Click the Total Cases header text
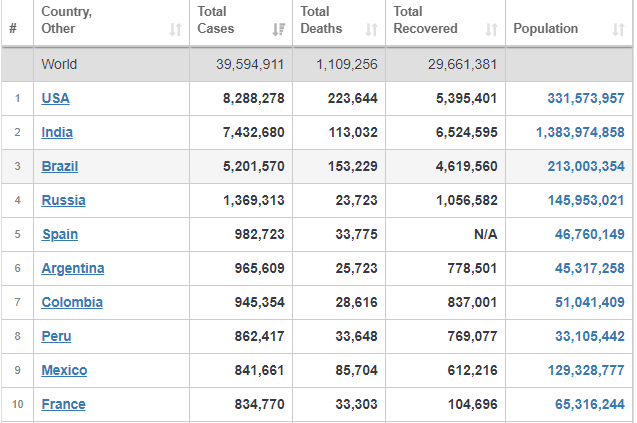 click(x=216, y=20)
